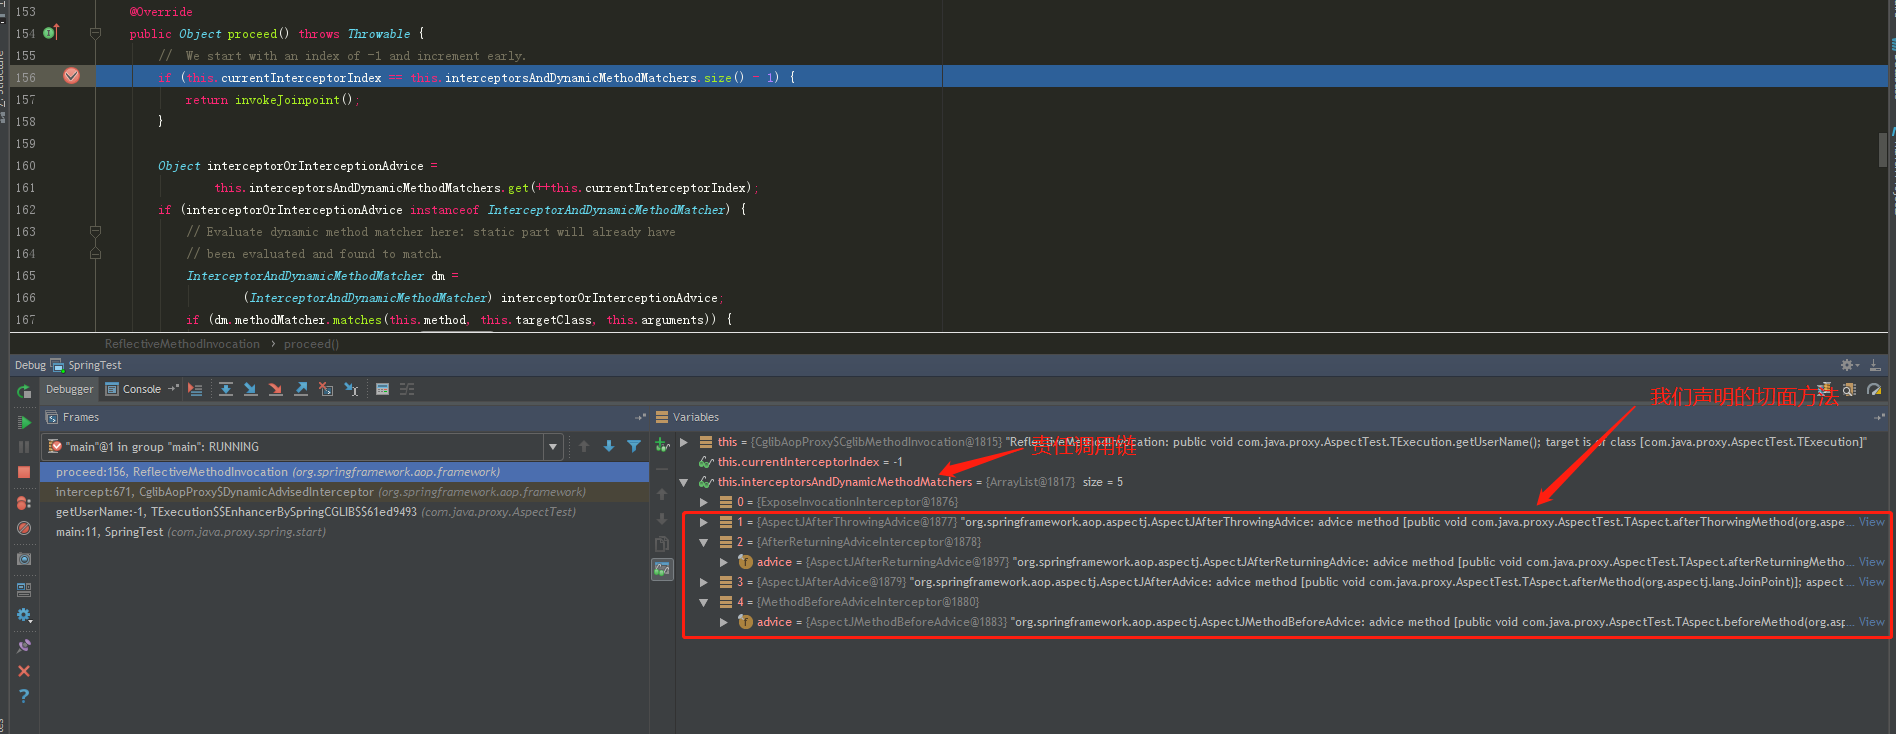Open debugger settings gear in sidebar

click(24, 615)
